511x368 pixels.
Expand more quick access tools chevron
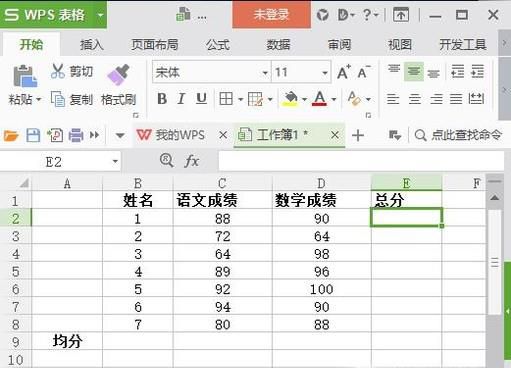(x=95, y=135)
